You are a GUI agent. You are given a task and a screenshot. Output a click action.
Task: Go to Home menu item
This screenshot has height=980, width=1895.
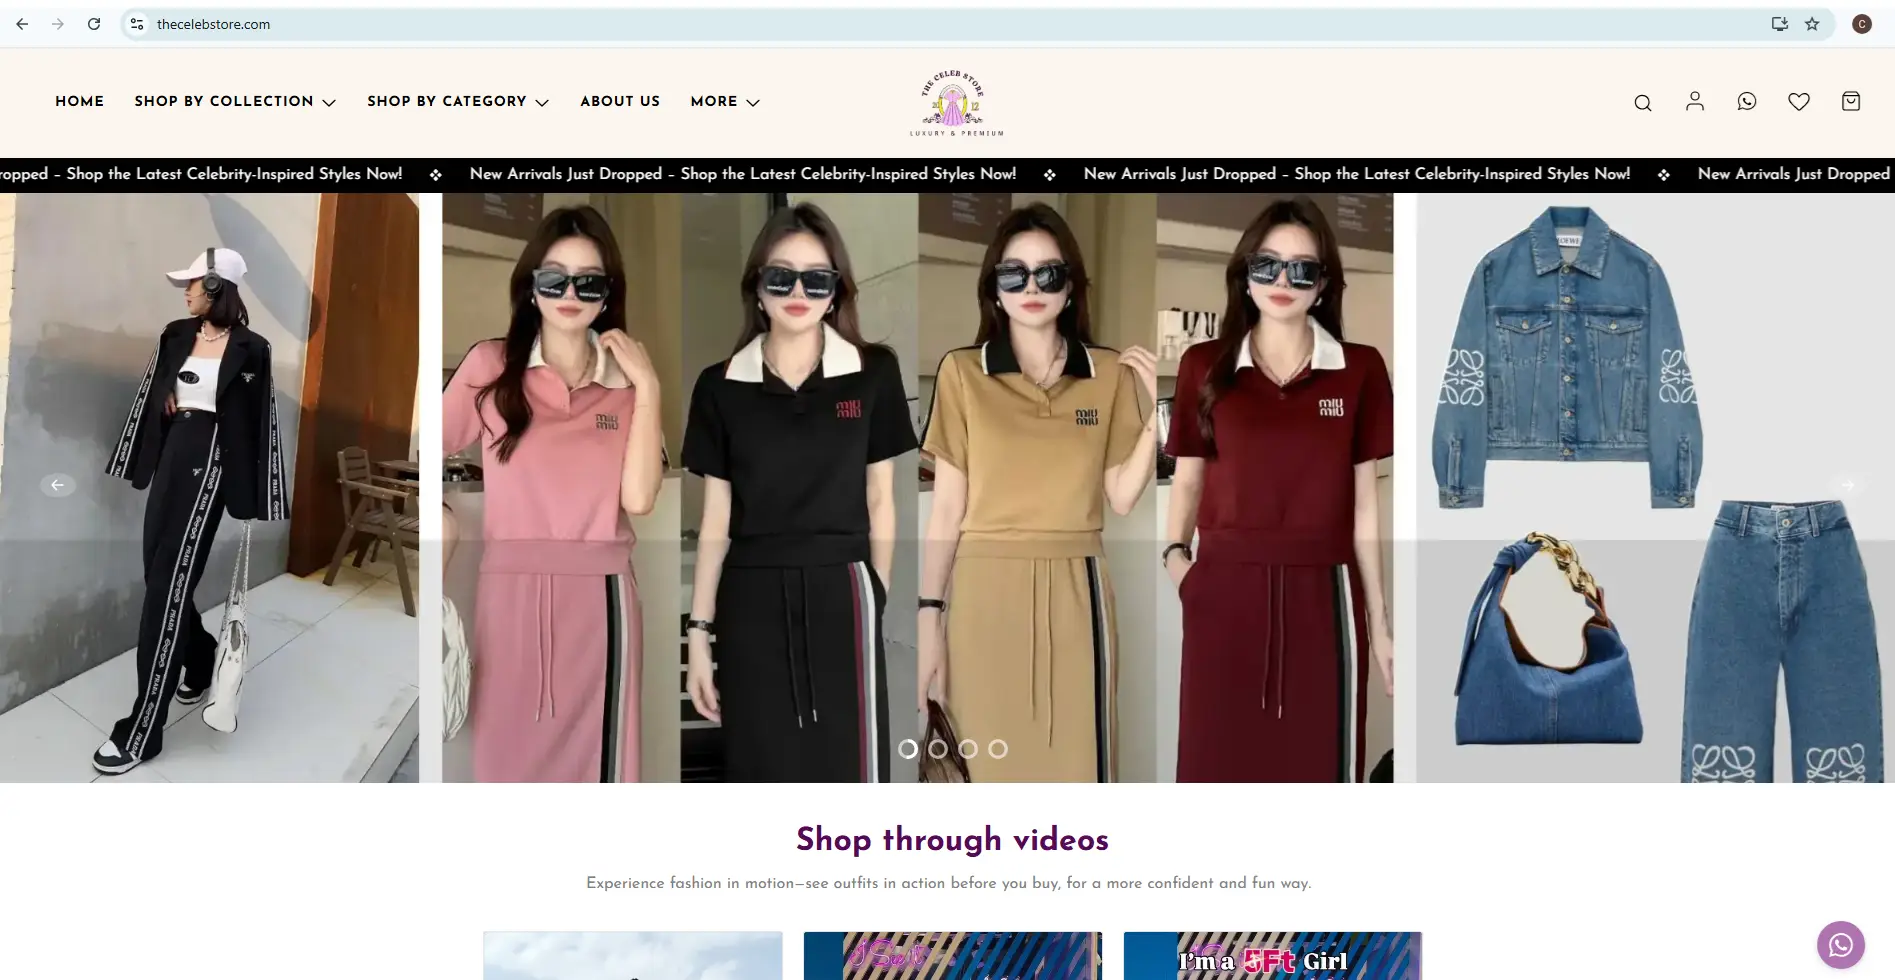coord(79,101)
